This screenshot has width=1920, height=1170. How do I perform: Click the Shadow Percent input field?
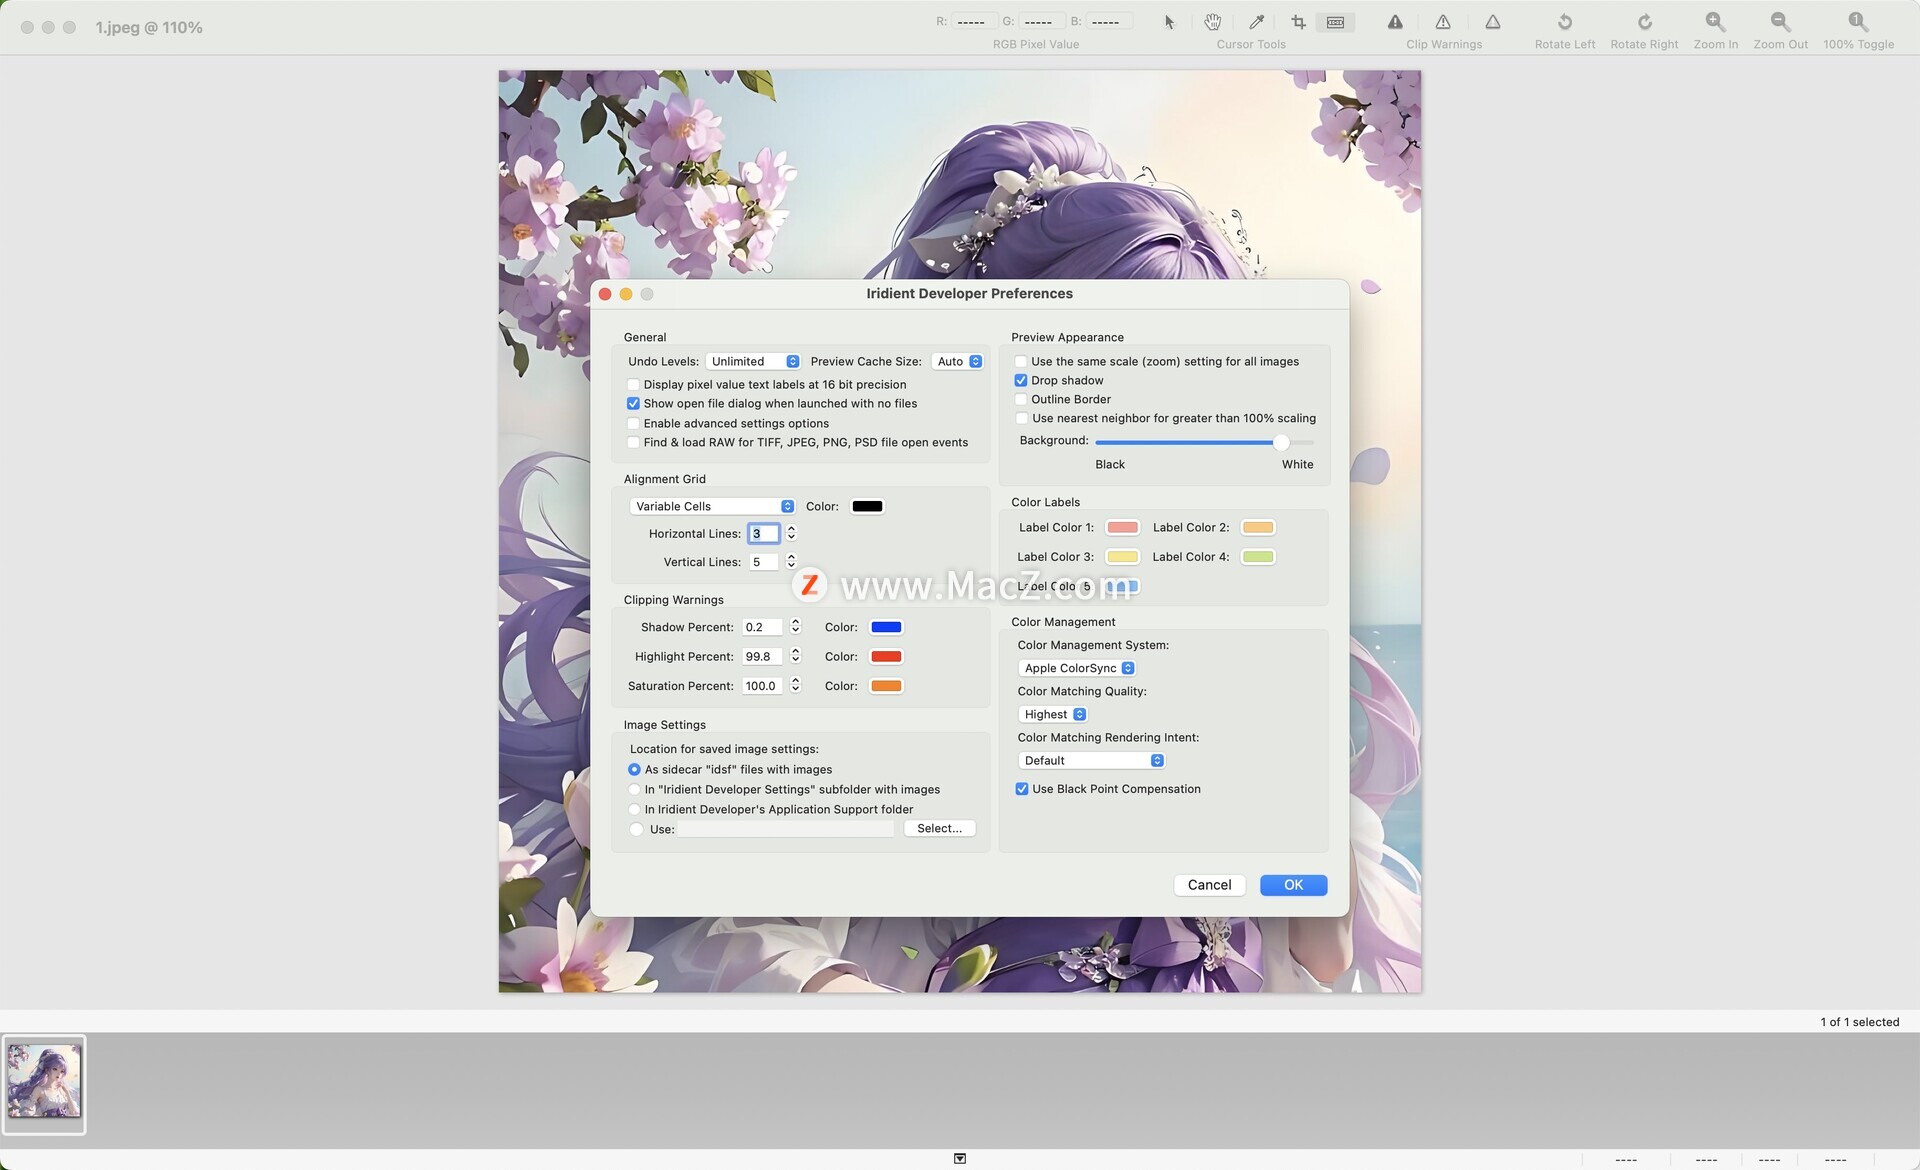coord(763,627)
